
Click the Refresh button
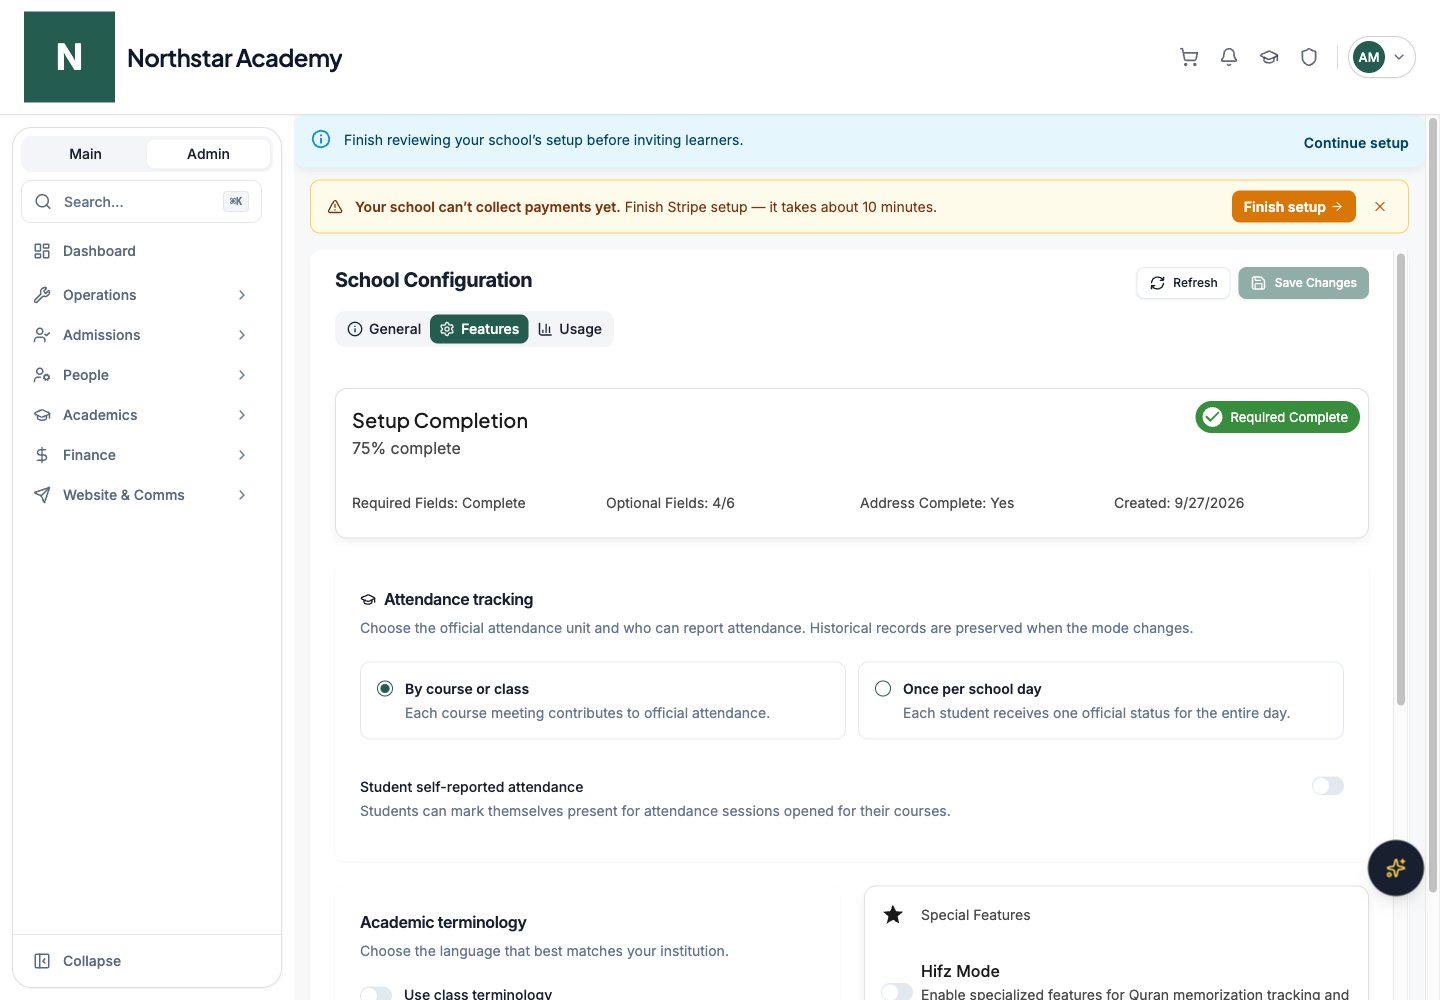(1183, 283)
